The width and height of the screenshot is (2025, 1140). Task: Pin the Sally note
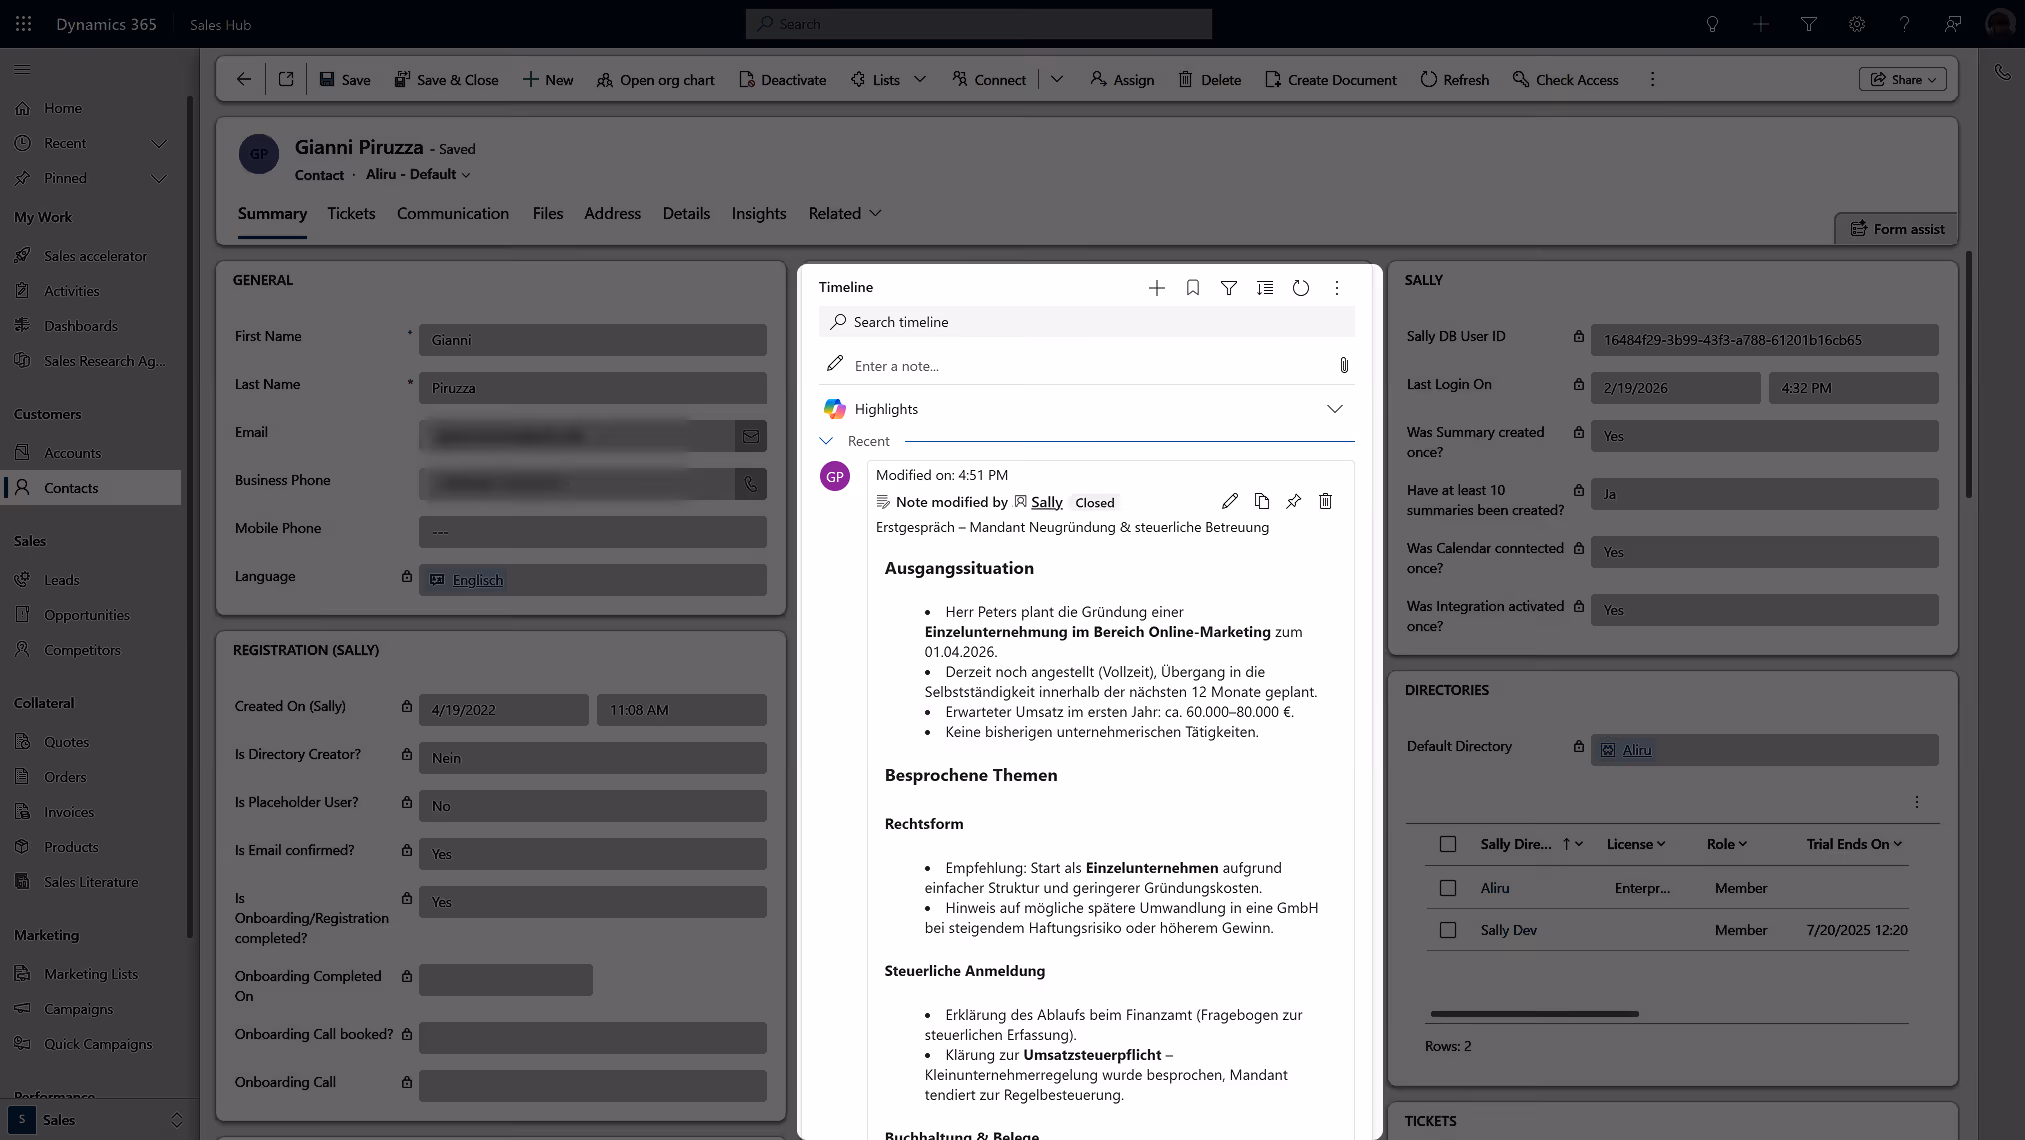1293,501
